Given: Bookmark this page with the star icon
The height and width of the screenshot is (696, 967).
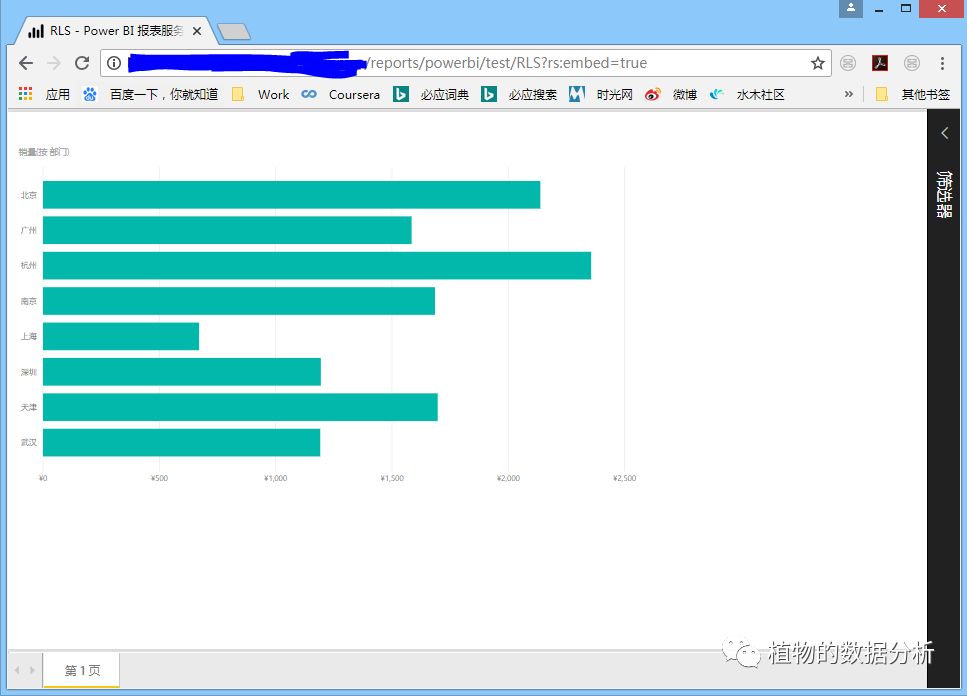Looking at the screenshot, I should pos(817,63).
